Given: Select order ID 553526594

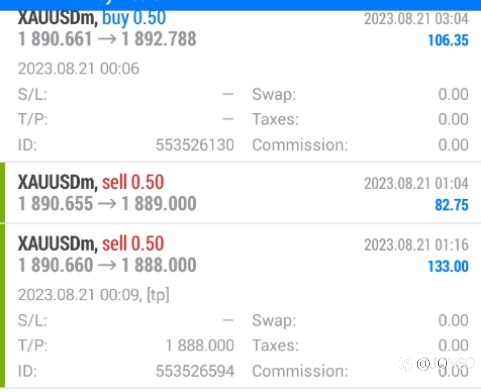Looking at the screenshot, I should [195, 371].
